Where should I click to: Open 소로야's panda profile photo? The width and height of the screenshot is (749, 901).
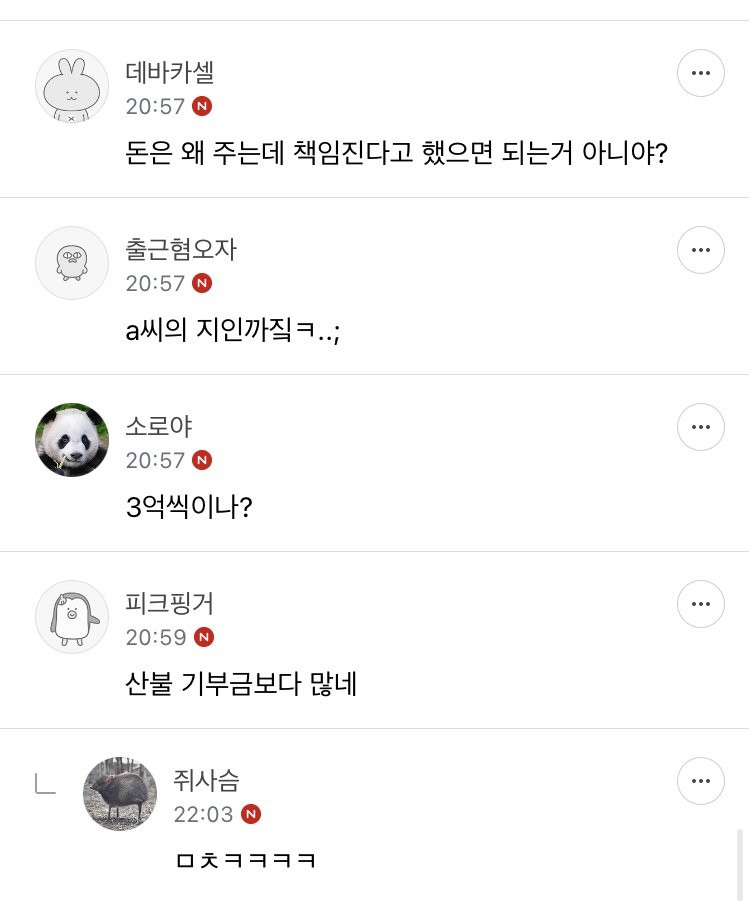pos(72,440)
